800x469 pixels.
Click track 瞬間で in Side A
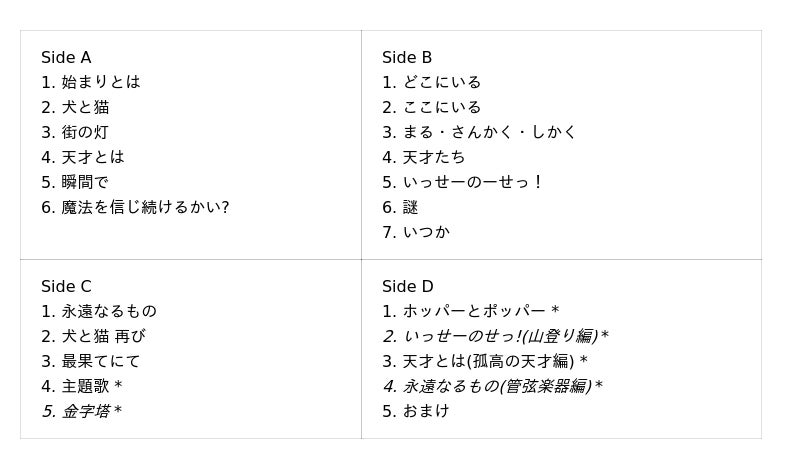[x=85, y=183]
